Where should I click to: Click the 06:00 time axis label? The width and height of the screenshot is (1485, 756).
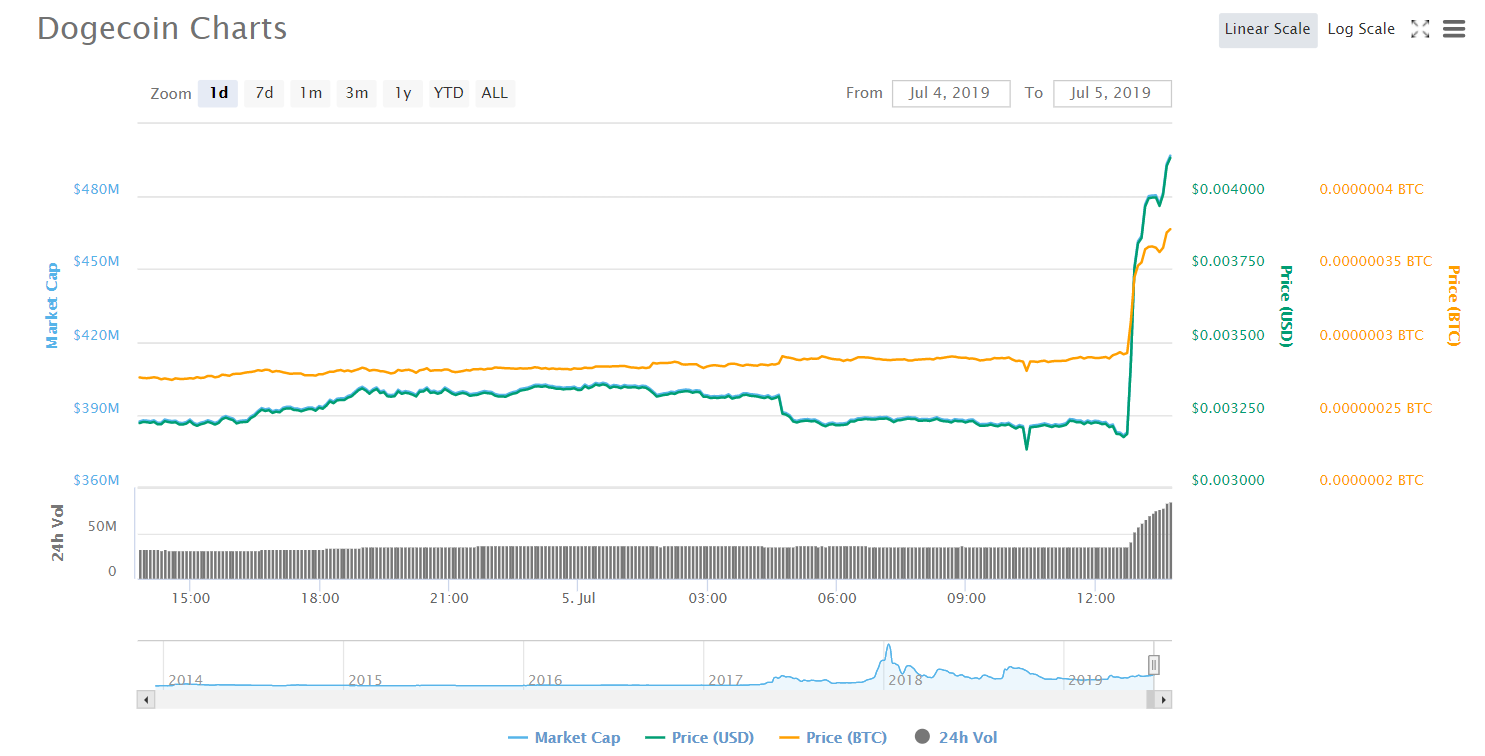coord(837,598)
